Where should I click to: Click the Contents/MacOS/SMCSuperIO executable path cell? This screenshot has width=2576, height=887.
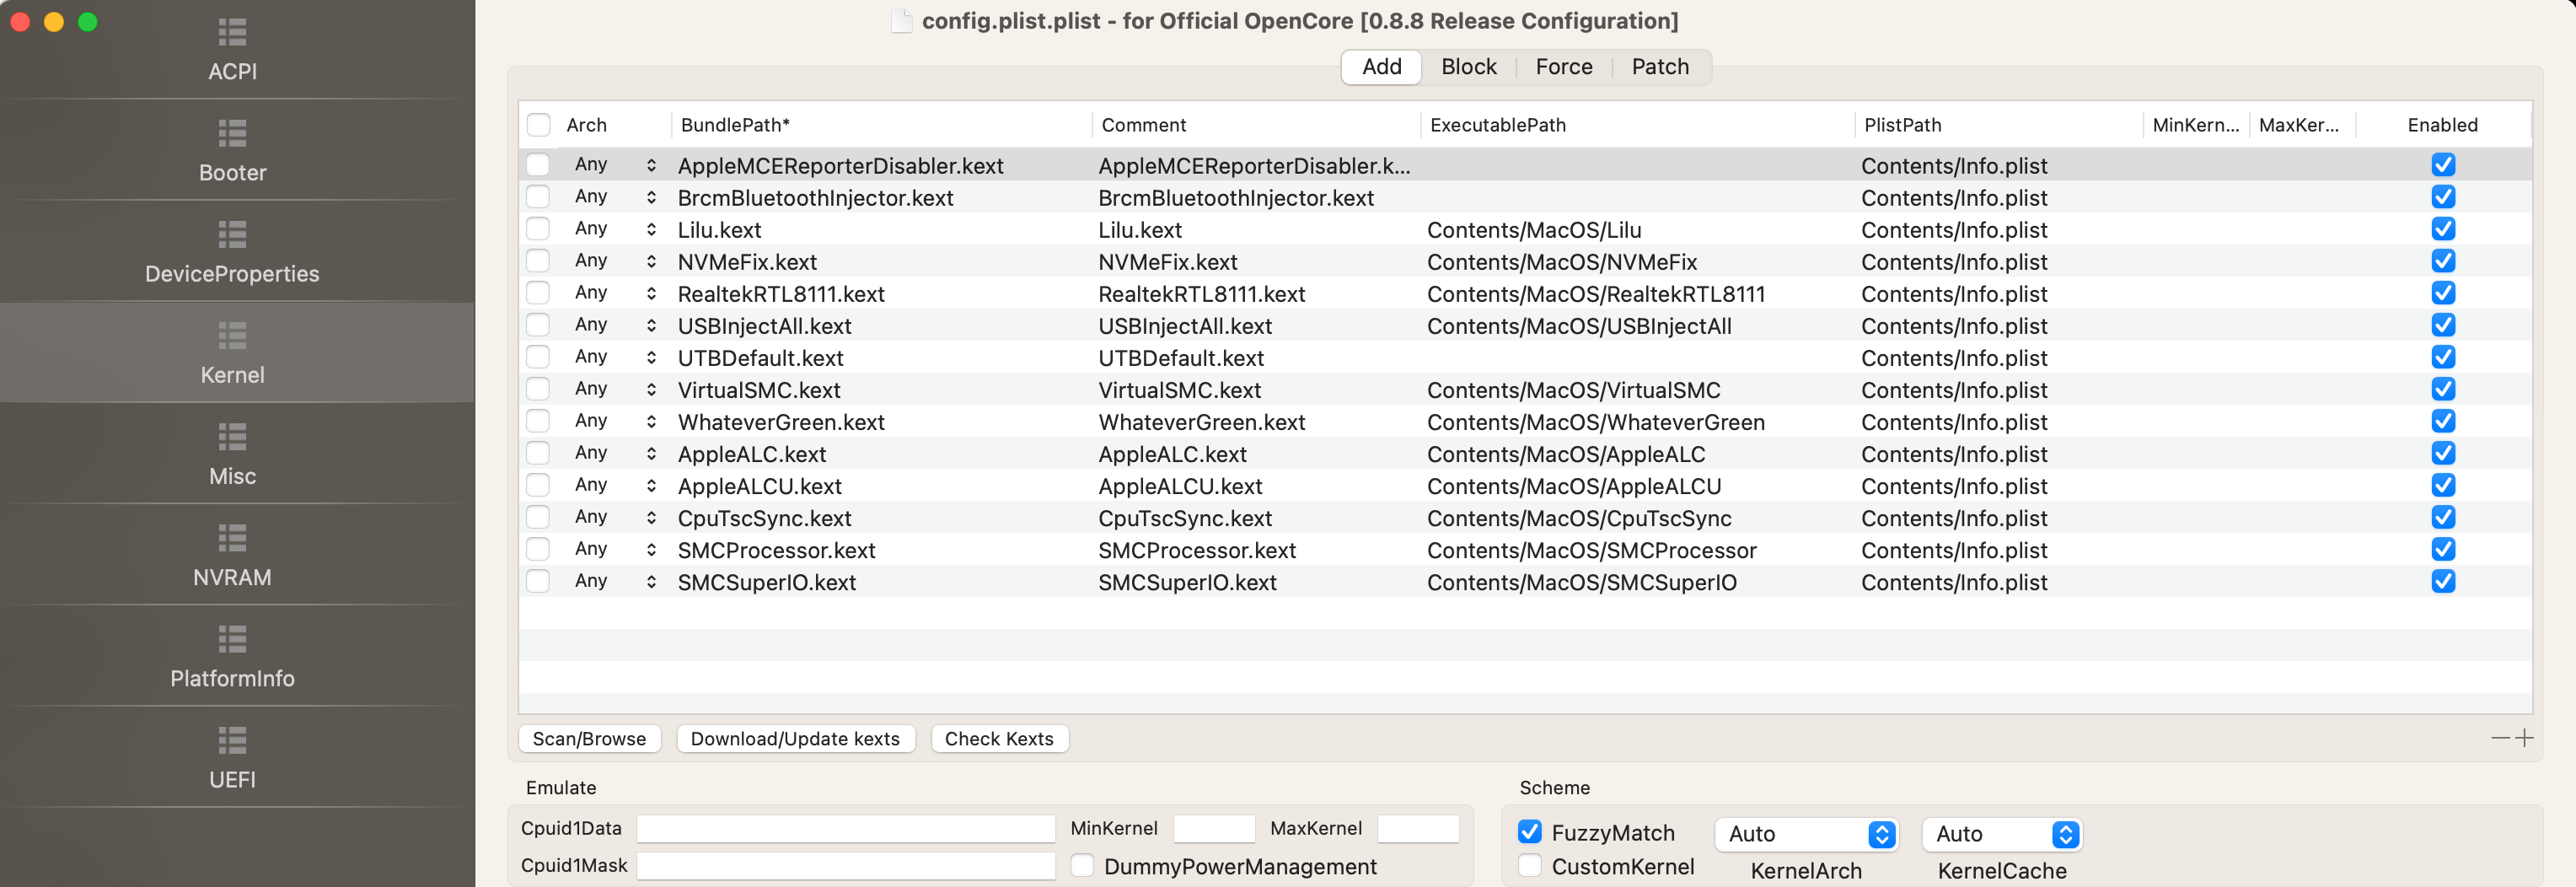(1581, 582)
